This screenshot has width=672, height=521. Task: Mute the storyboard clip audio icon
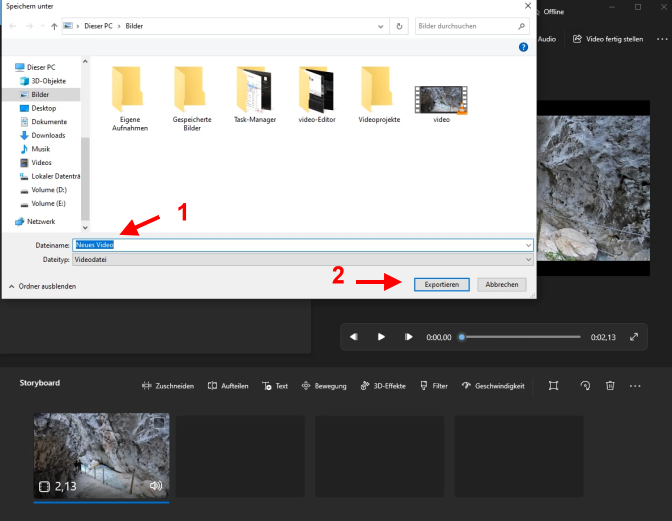pos(155,486)
